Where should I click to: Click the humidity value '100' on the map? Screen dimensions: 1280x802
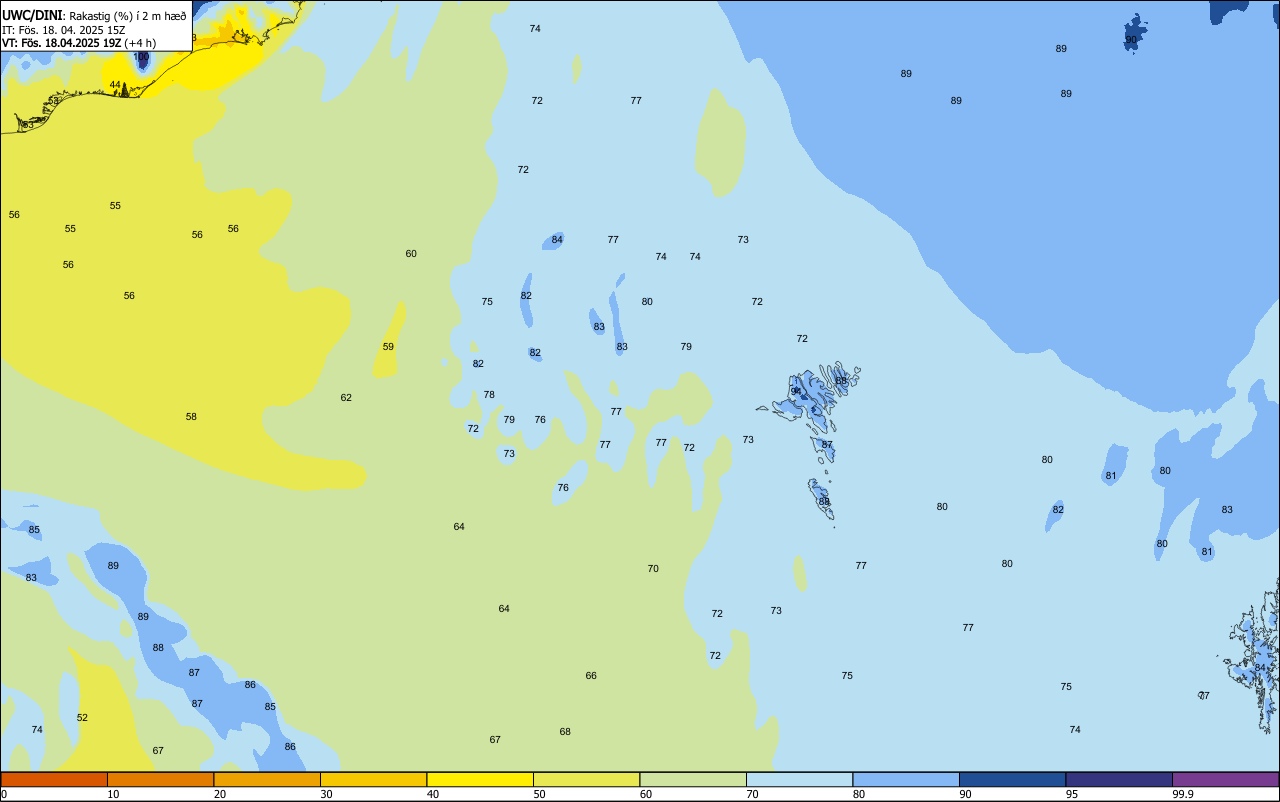click(x=142, y=57)
